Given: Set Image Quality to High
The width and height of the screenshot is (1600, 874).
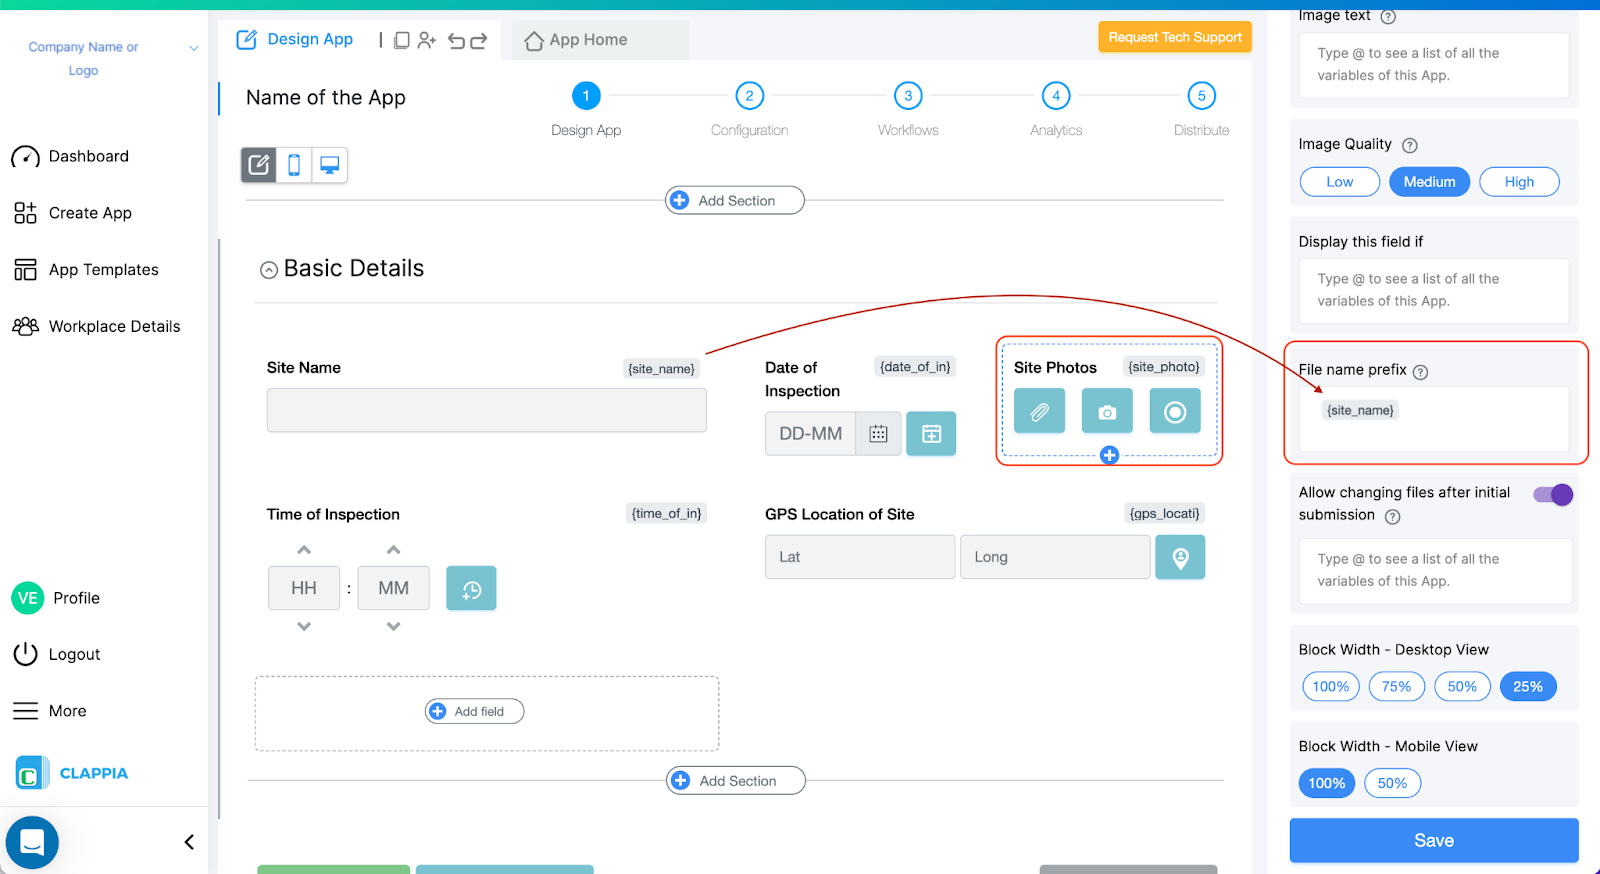Looking at the screenshot, I should (x=1519, y=182).
